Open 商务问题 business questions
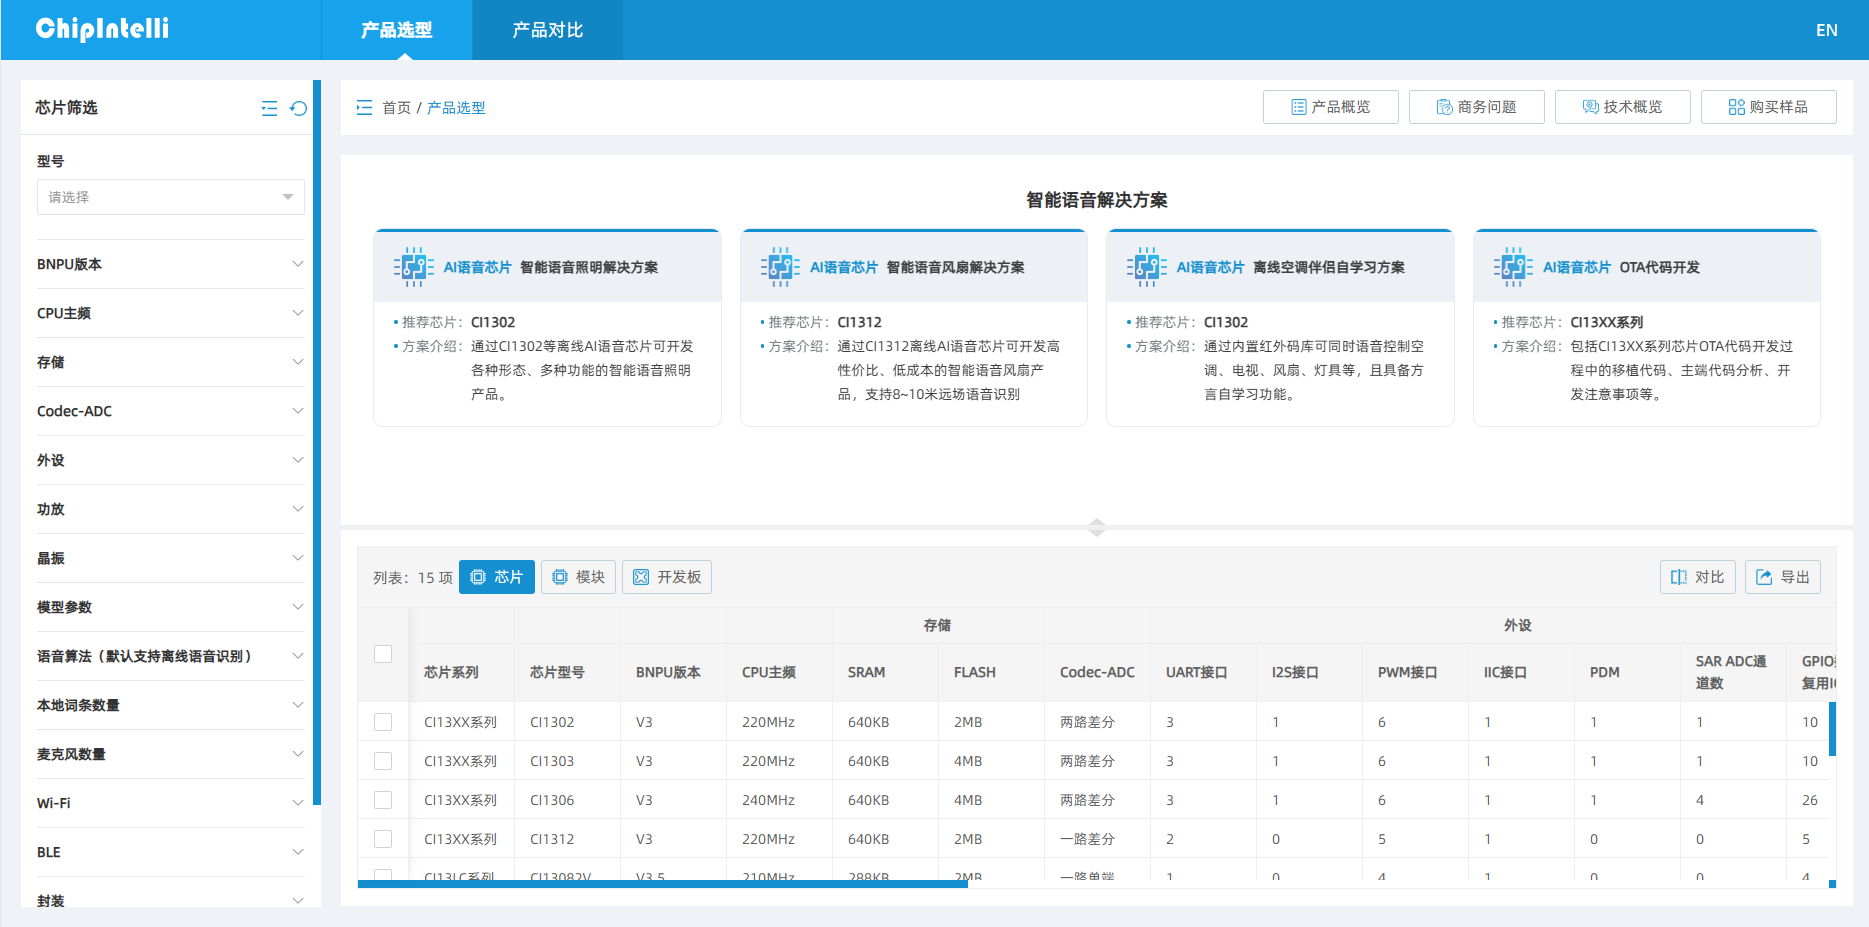The image size is (1869, 927). pos(1476,107)
